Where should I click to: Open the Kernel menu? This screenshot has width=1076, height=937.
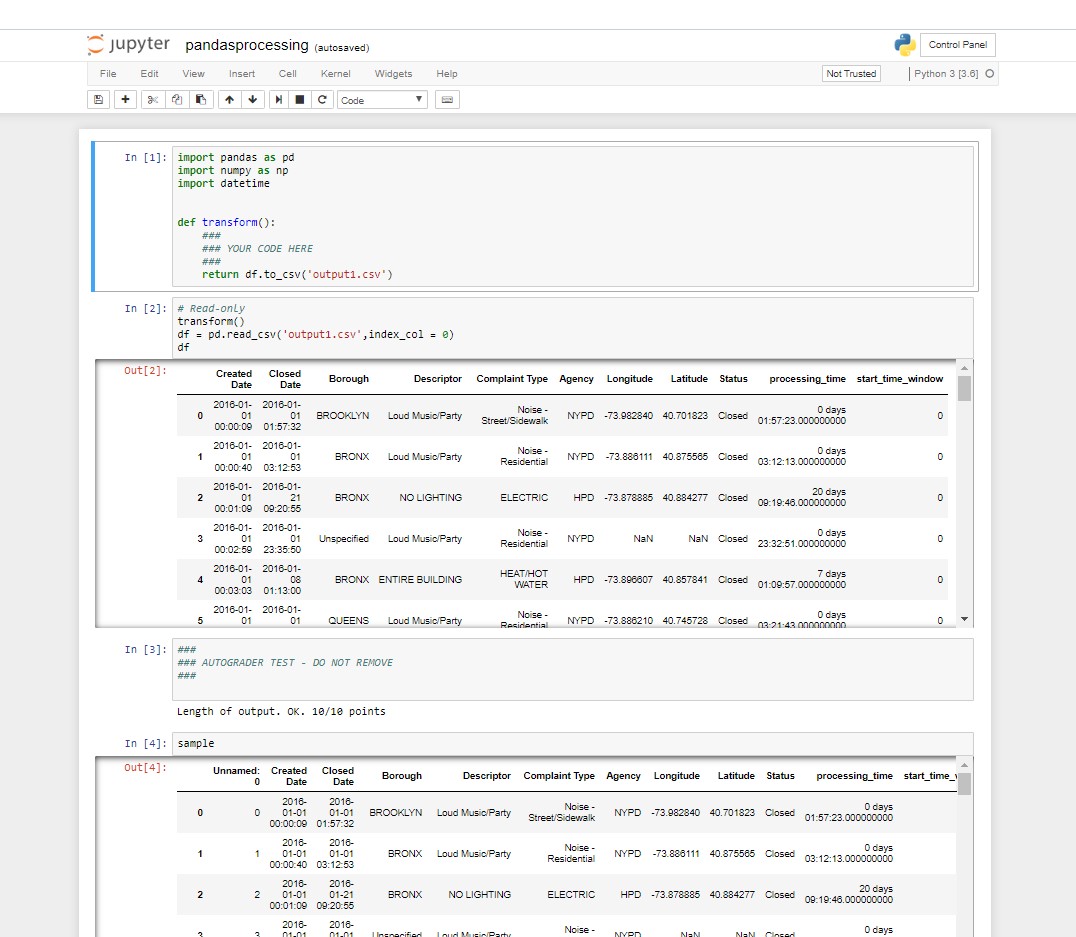tap(335, 73)
